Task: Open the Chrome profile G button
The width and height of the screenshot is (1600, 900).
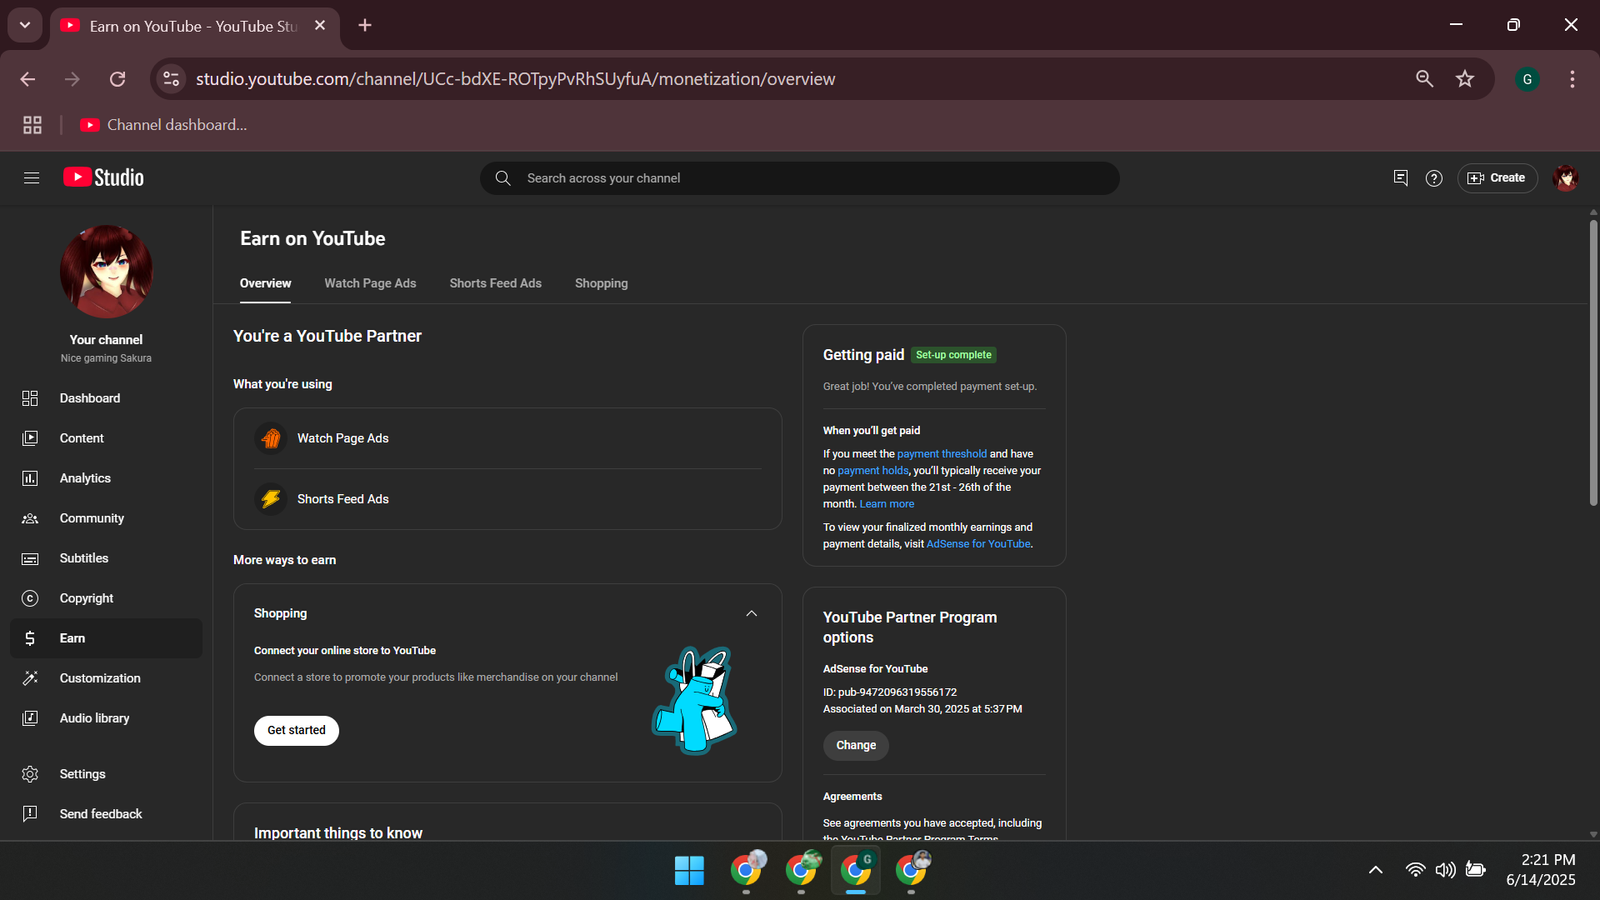Action: [1527, 79]
